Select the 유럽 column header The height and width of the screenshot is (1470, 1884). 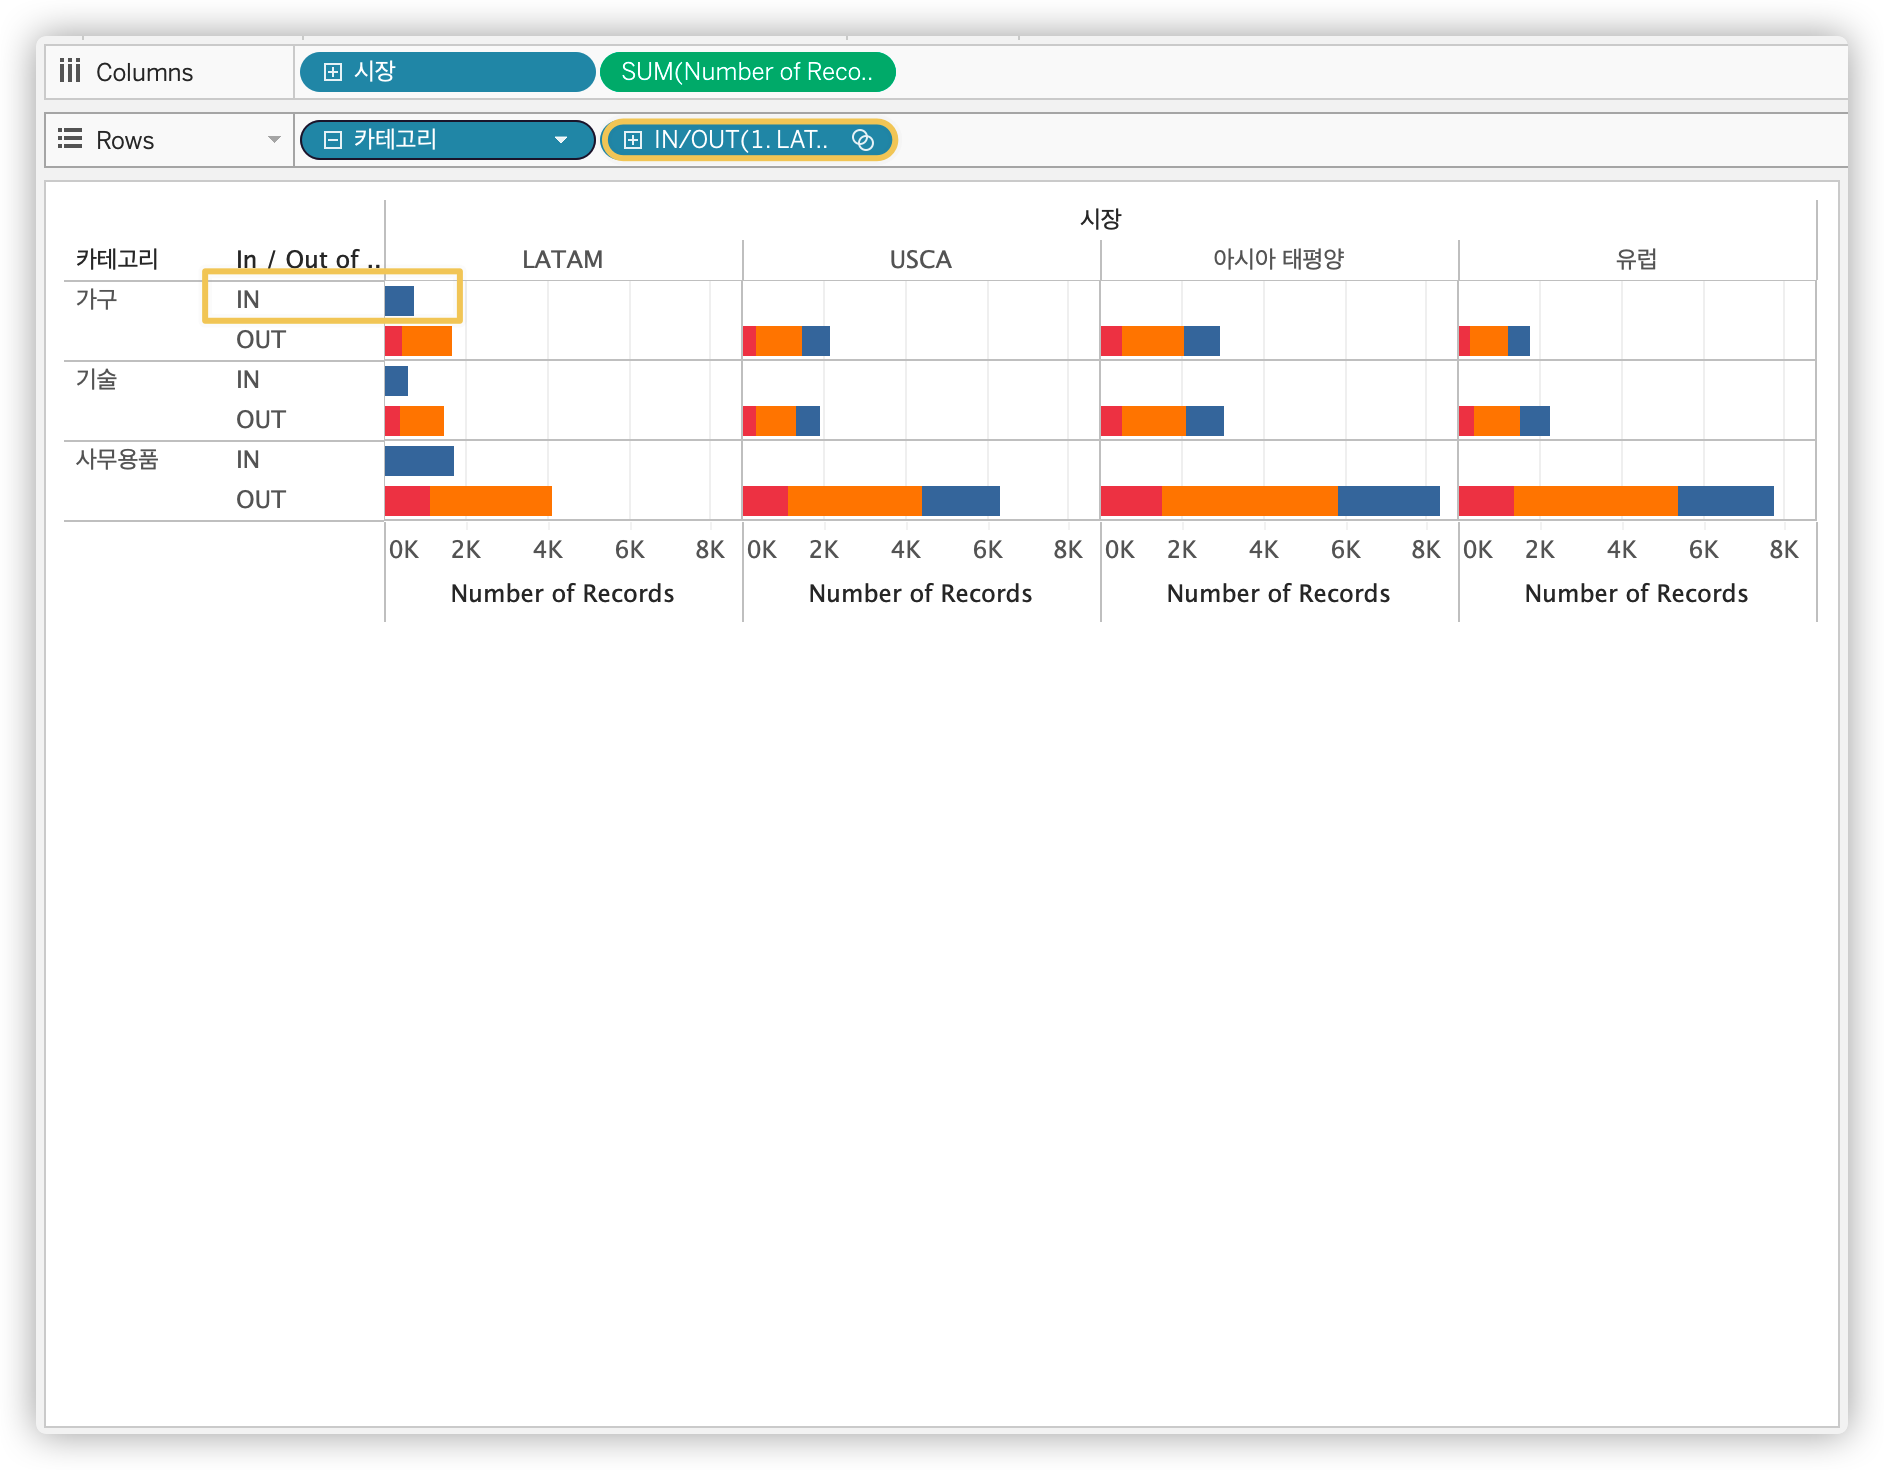(1637, 259)
